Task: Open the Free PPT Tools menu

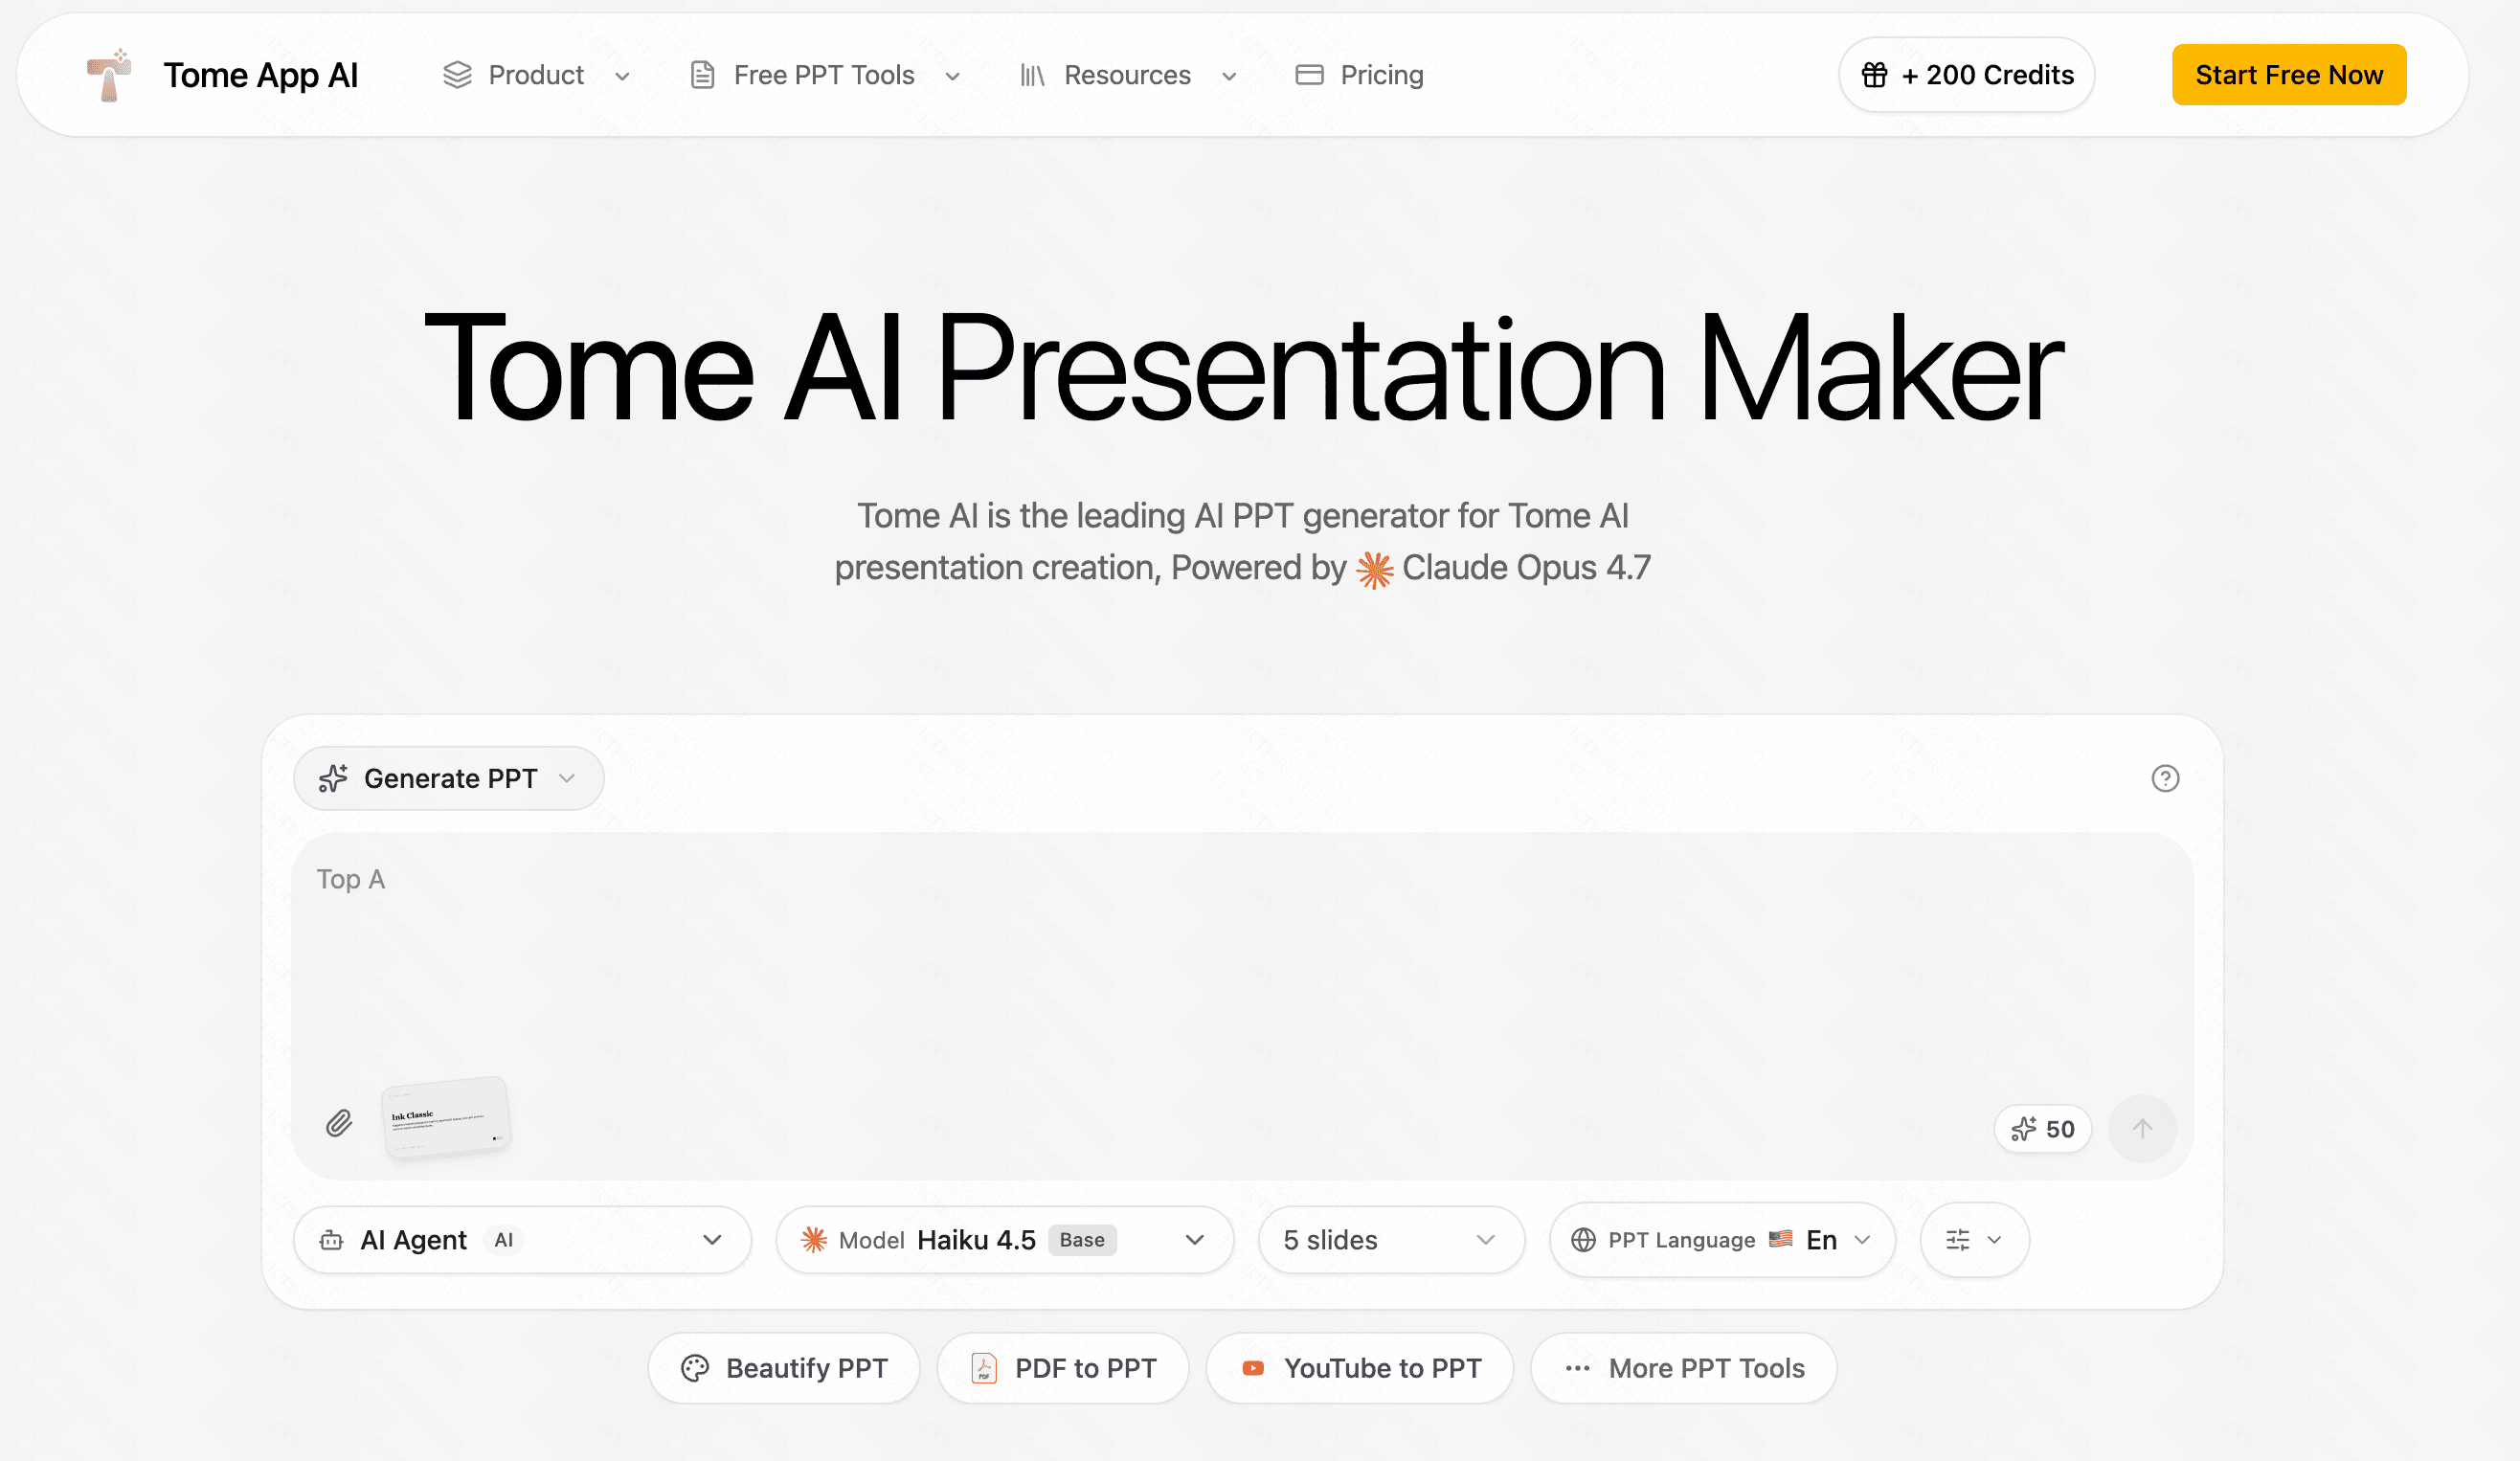Action: (x=825, y=75)
